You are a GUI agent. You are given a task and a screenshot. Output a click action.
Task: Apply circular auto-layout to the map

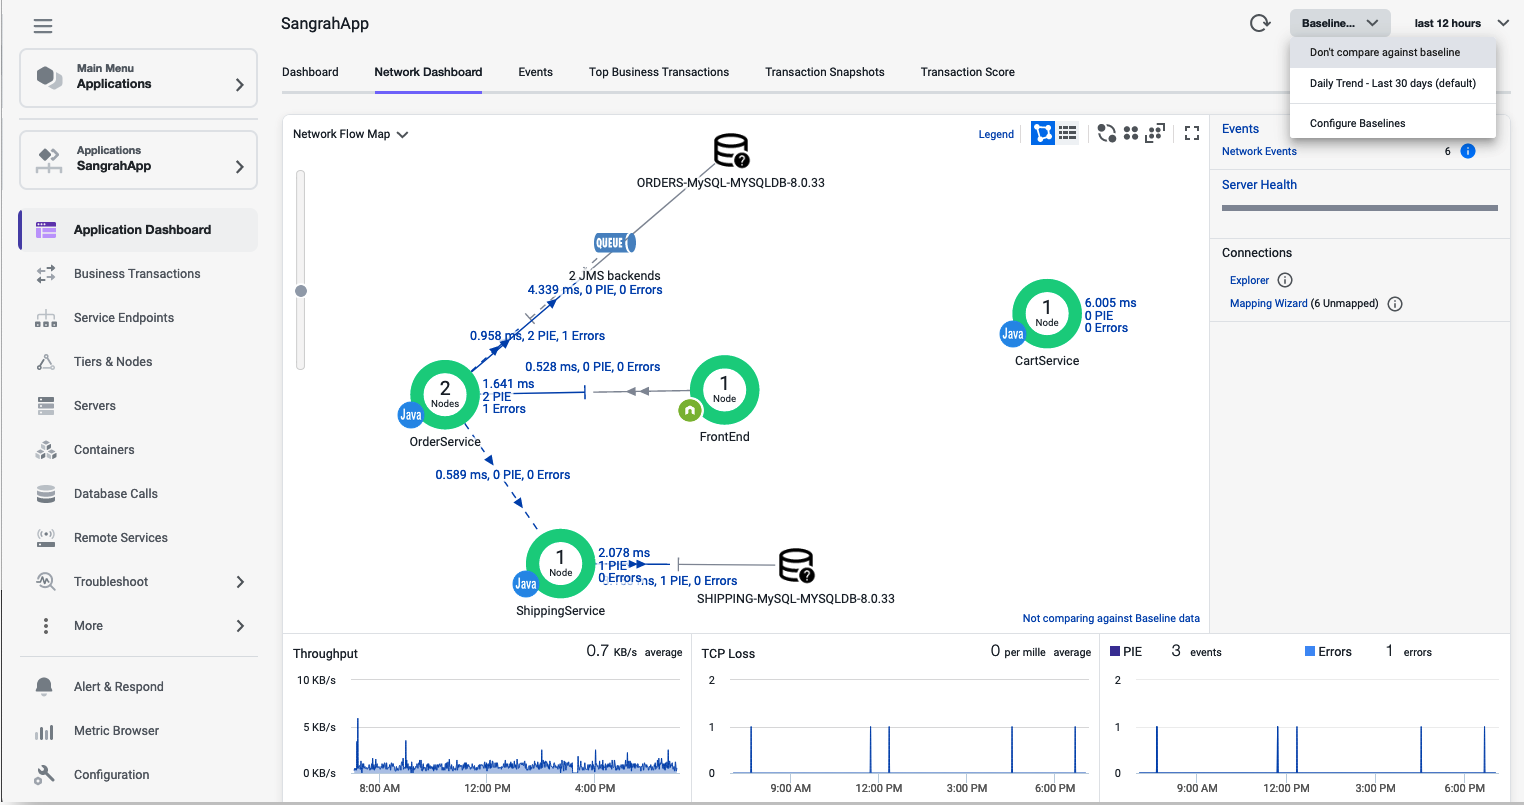coord(1106,133)
